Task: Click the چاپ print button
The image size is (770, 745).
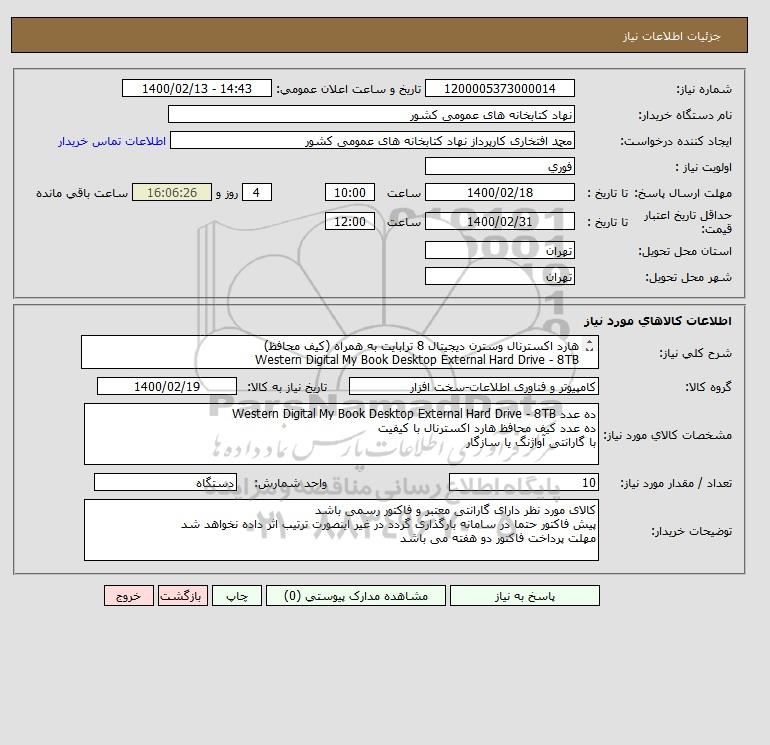Action: 237,595
